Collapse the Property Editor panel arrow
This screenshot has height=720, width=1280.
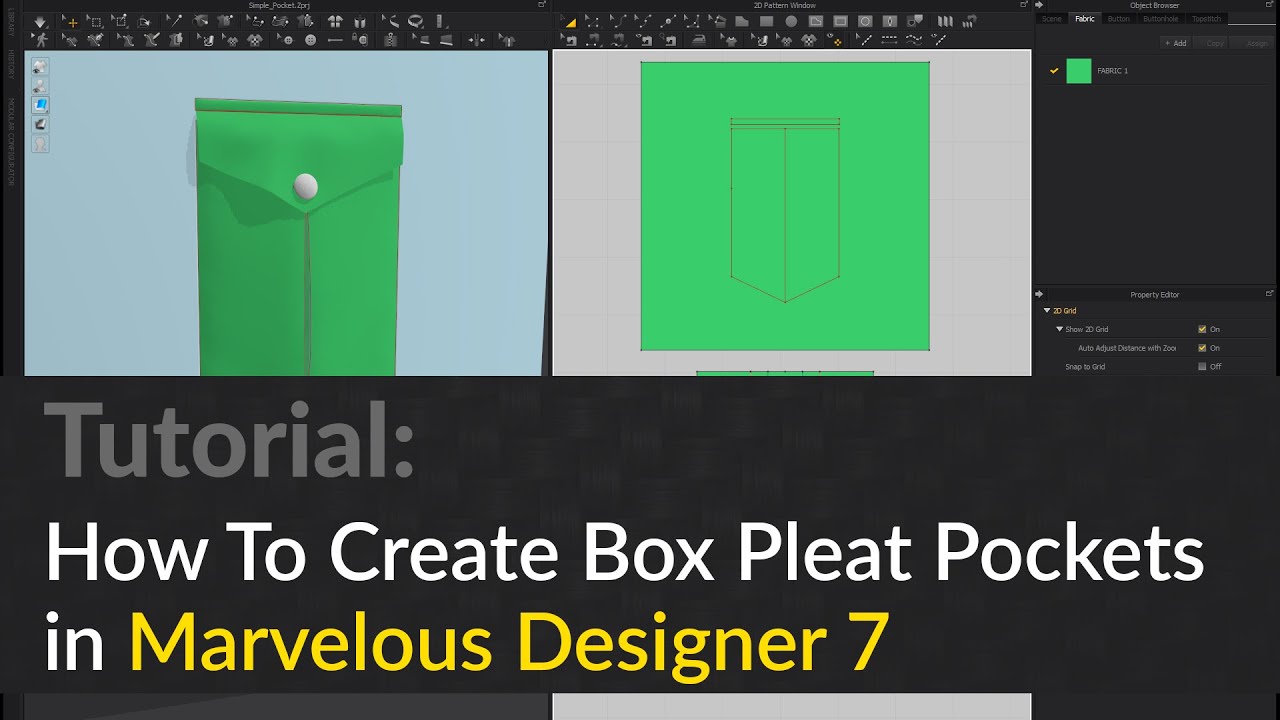tap(1041, 295)
